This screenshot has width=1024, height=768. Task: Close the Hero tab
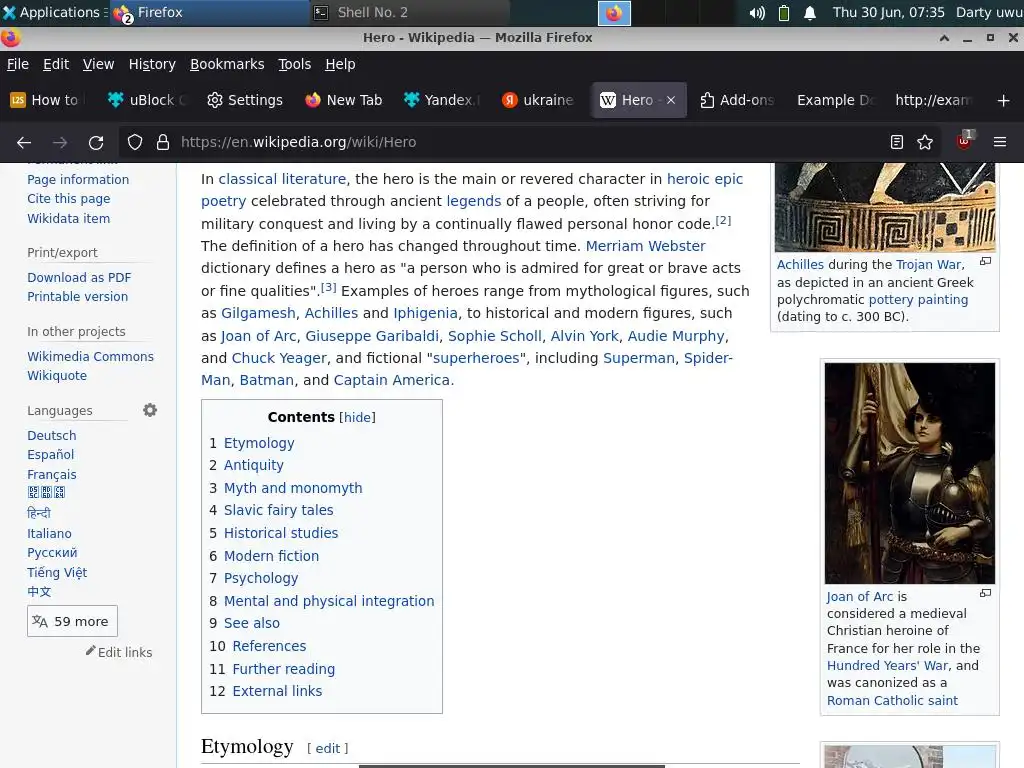coord(671,101)
